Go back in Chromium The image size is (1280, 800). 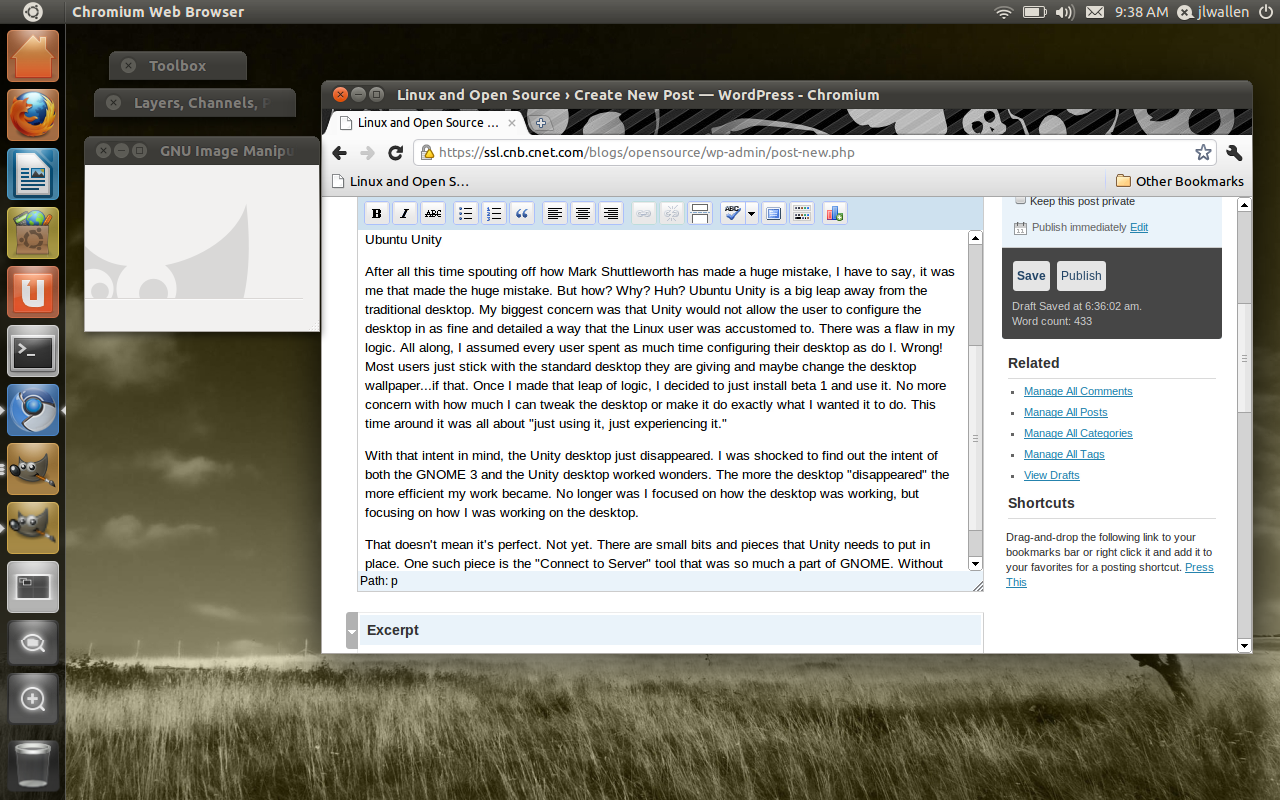tap(339, 153)
